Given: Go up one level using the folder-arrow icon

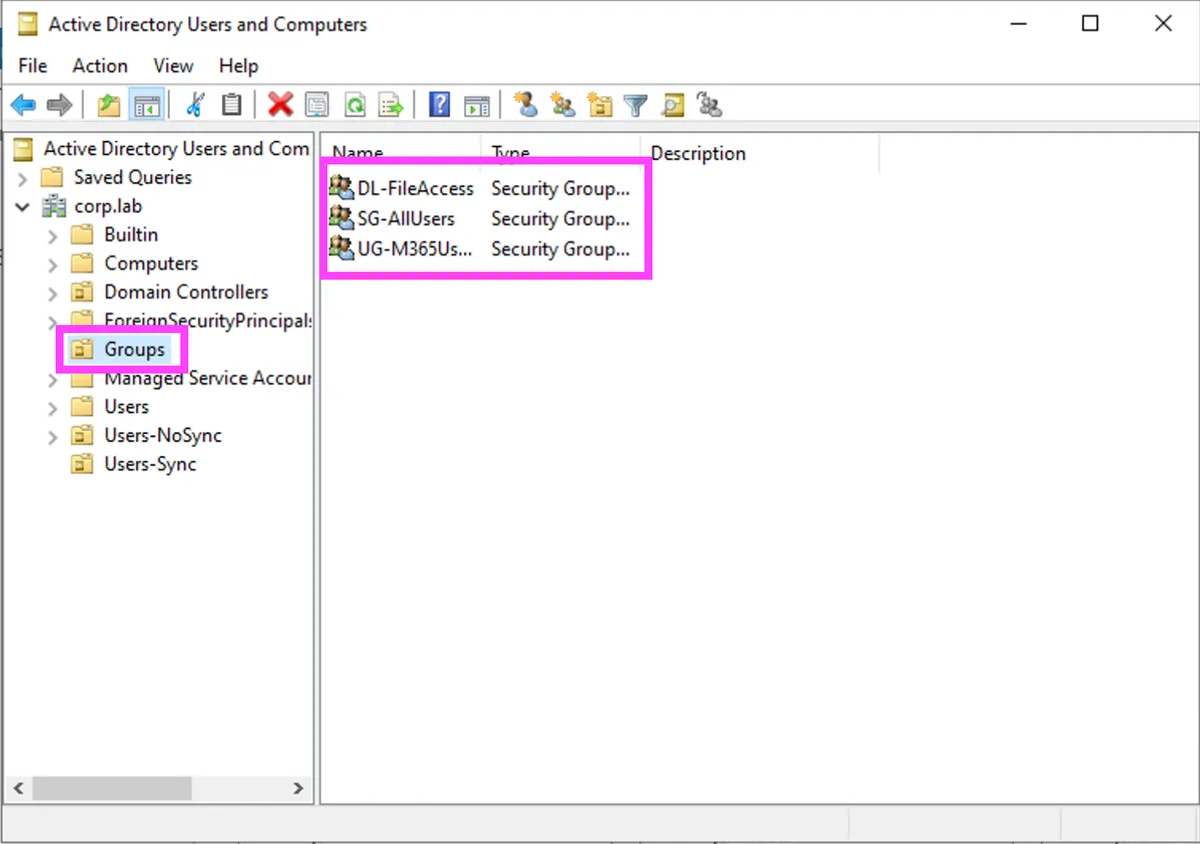Looking at the screenshot, I should [x=108, y=105].
